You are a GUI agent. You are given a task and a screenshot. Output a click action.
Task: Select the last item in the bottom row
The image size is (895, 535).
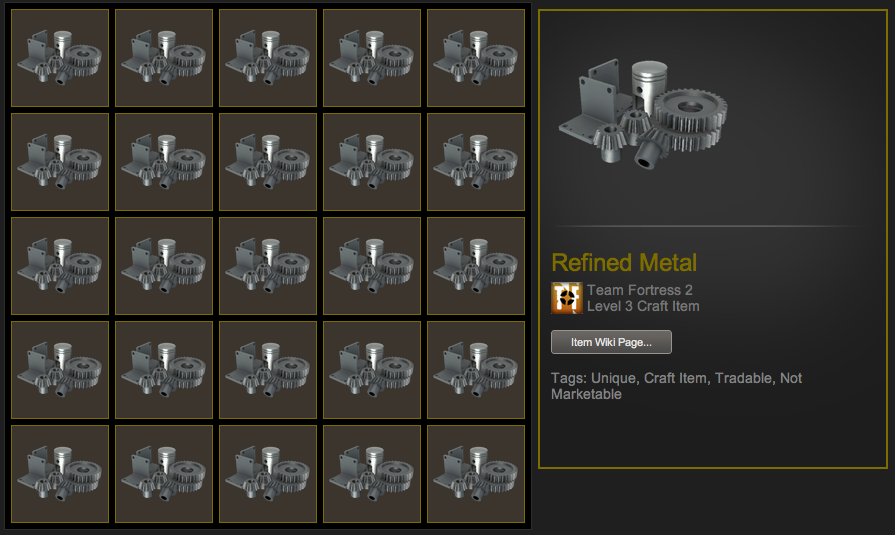click(475, 473)
